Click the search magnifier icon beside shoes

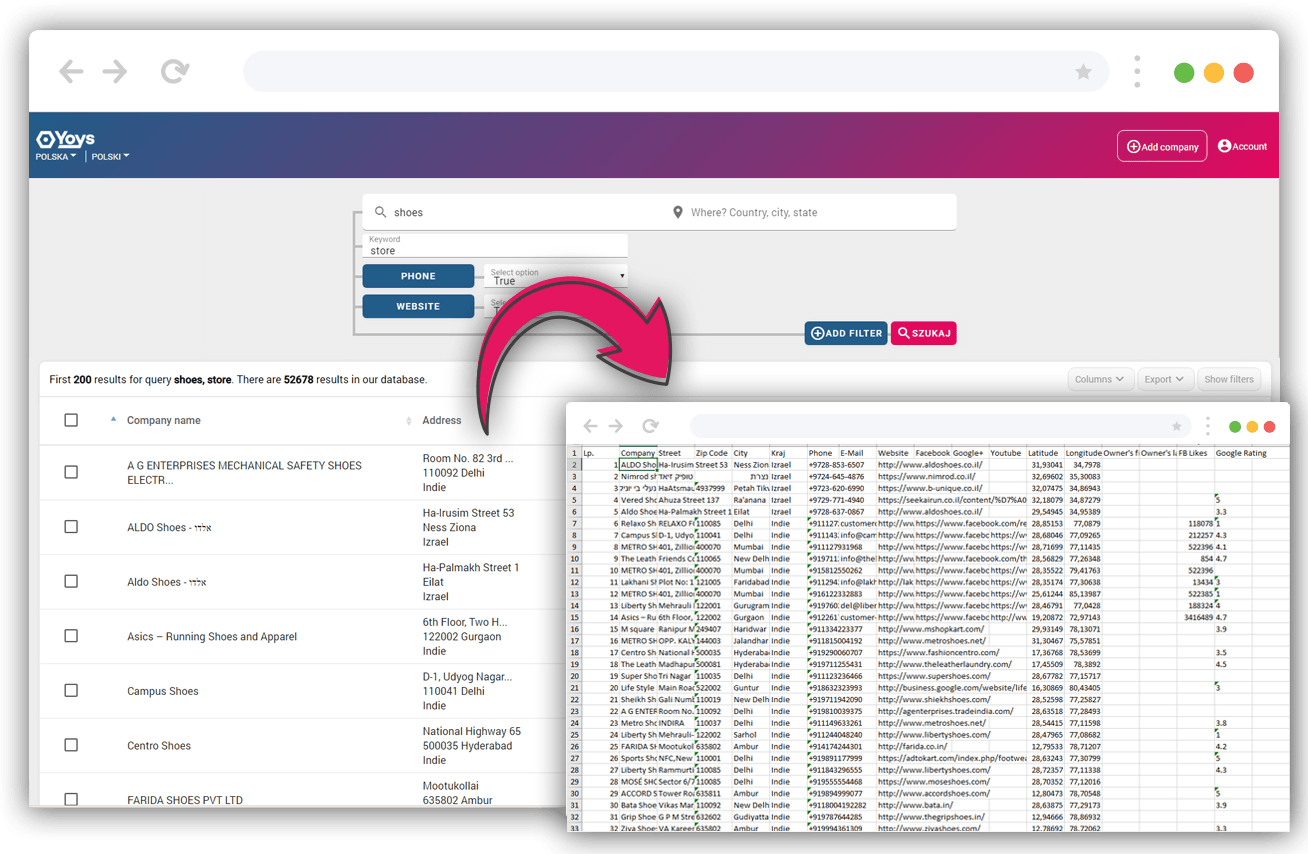[x=381, y=212]
